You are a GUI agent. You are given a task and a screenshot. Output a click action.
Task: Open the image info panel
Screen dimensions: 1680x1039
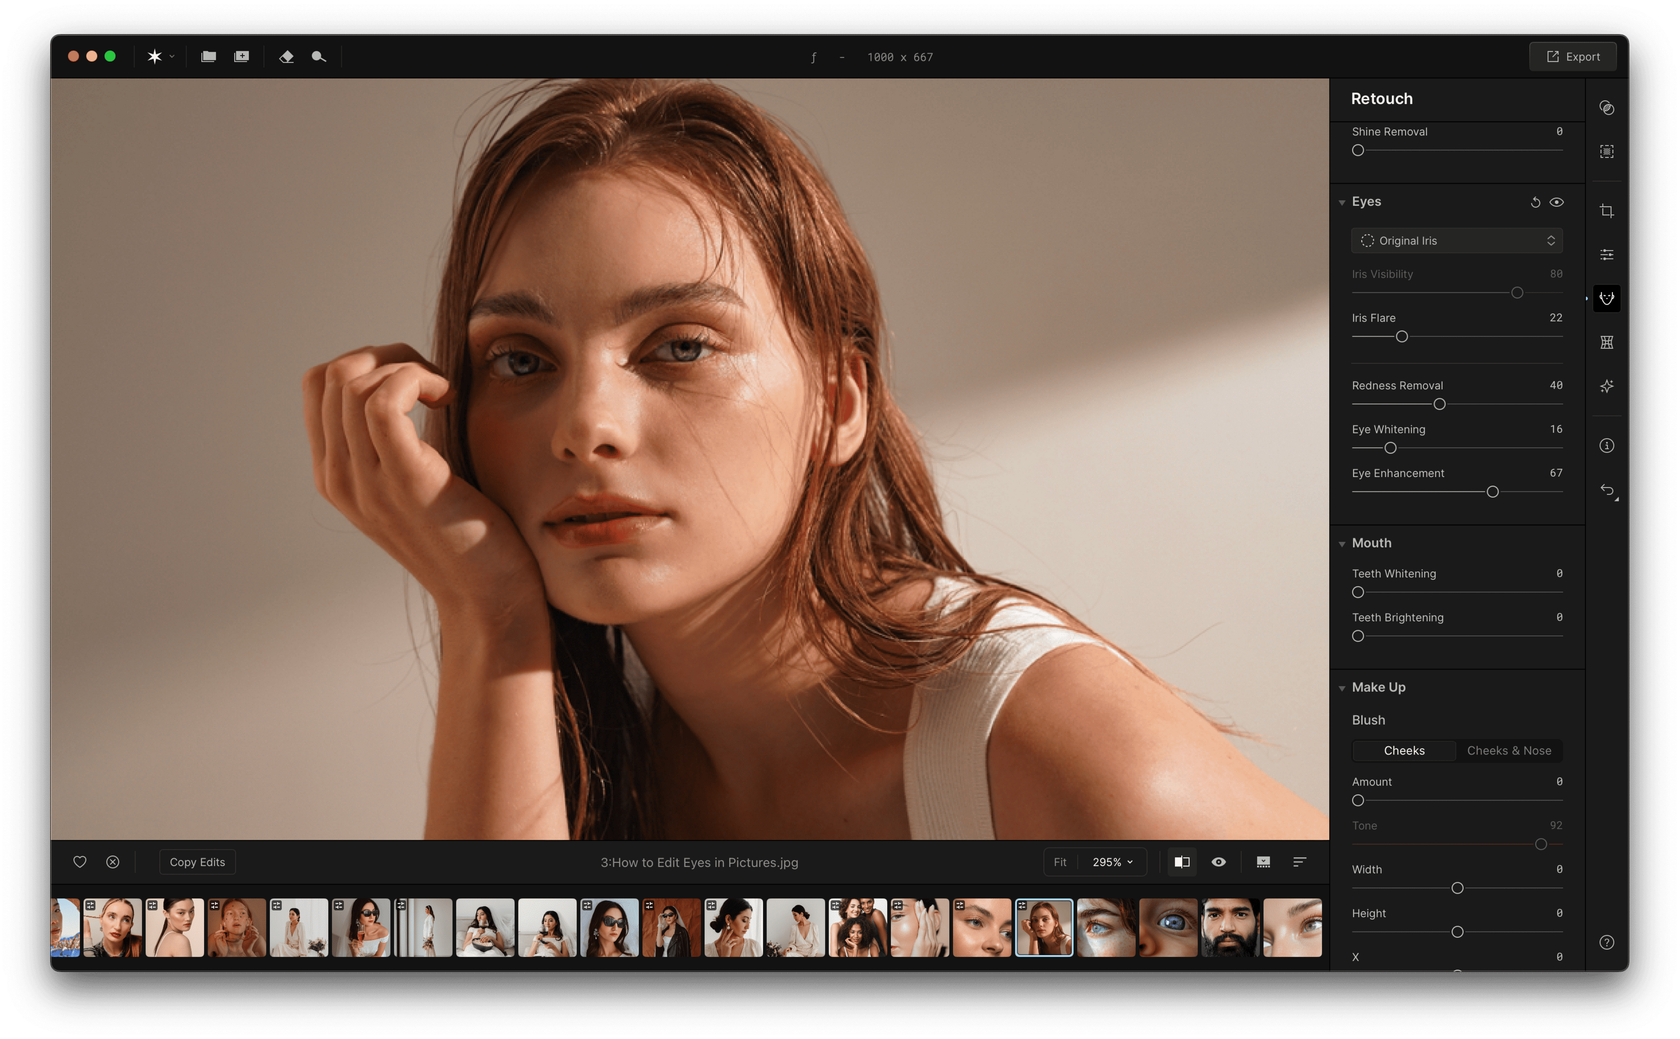click(1607, 446)
